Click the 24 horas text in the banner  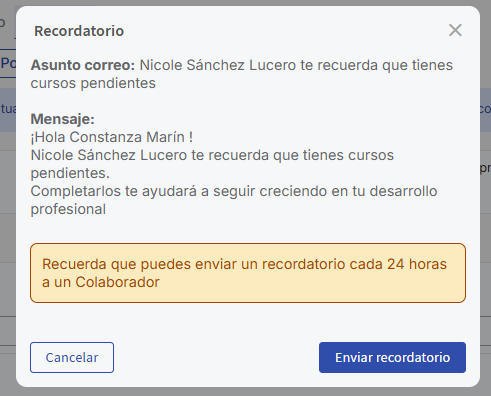[x=417, y=264]
